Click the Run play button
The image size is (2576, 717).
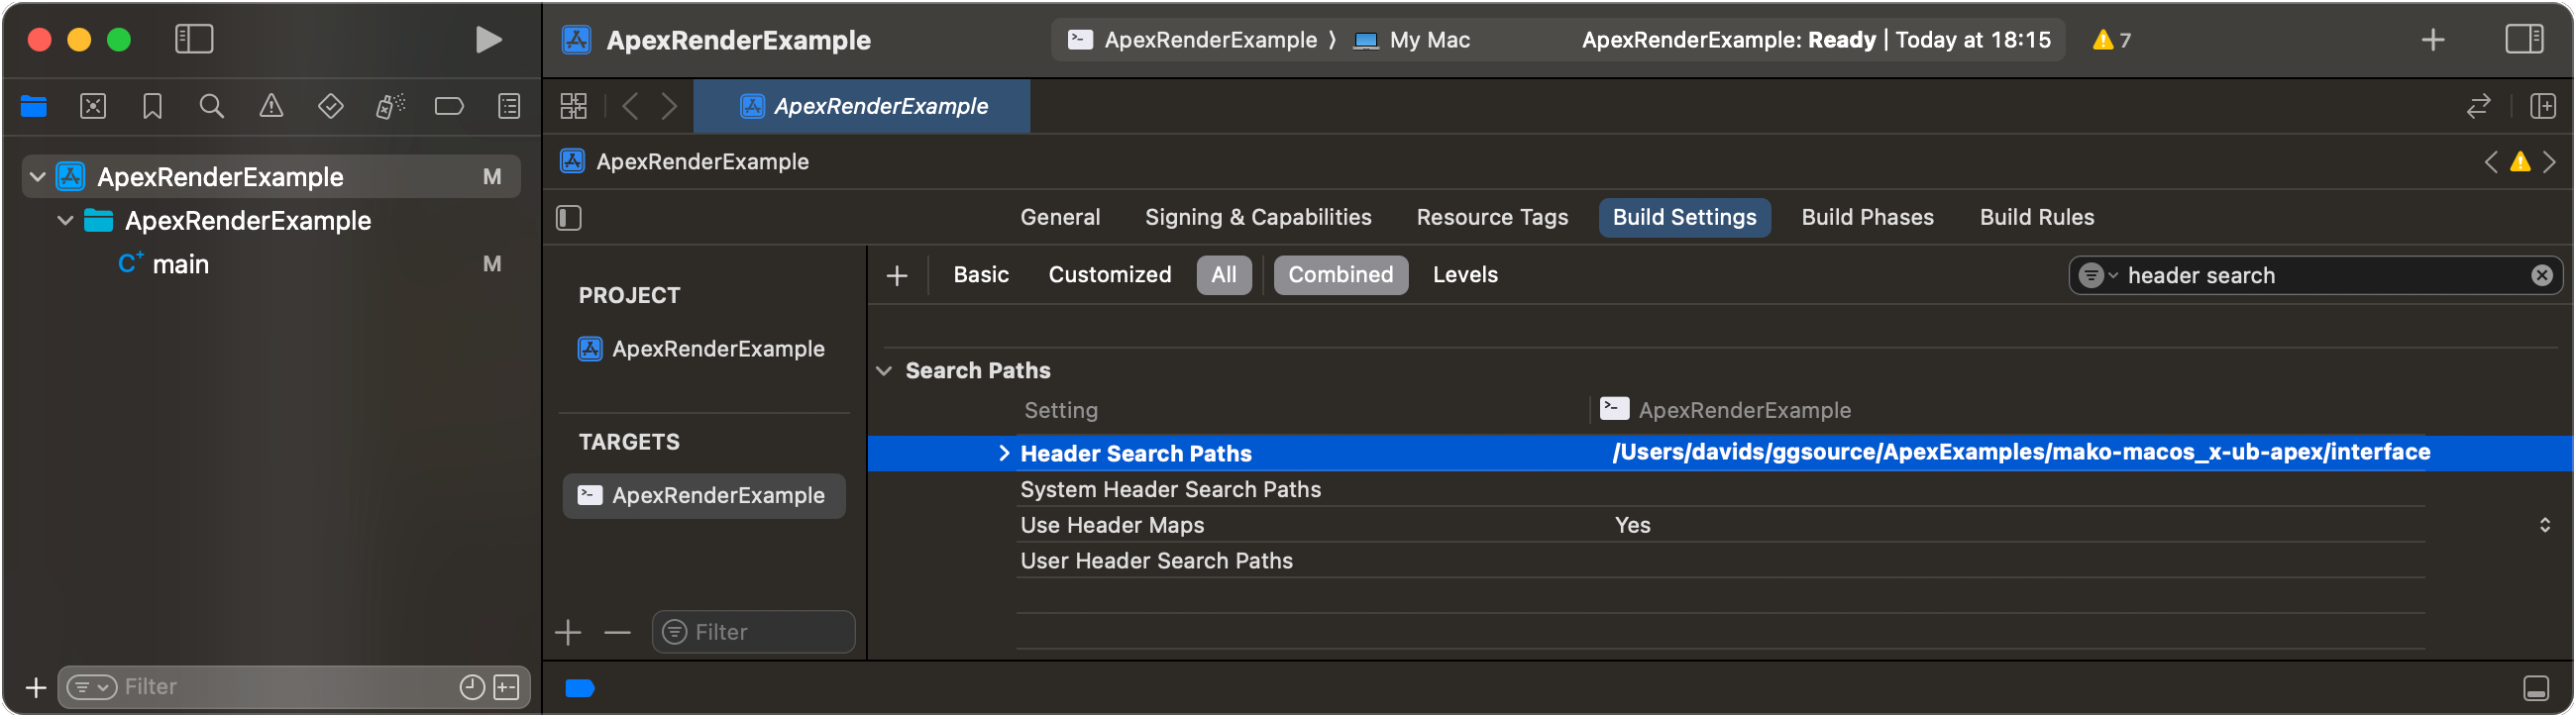click(x=488, y=40)
